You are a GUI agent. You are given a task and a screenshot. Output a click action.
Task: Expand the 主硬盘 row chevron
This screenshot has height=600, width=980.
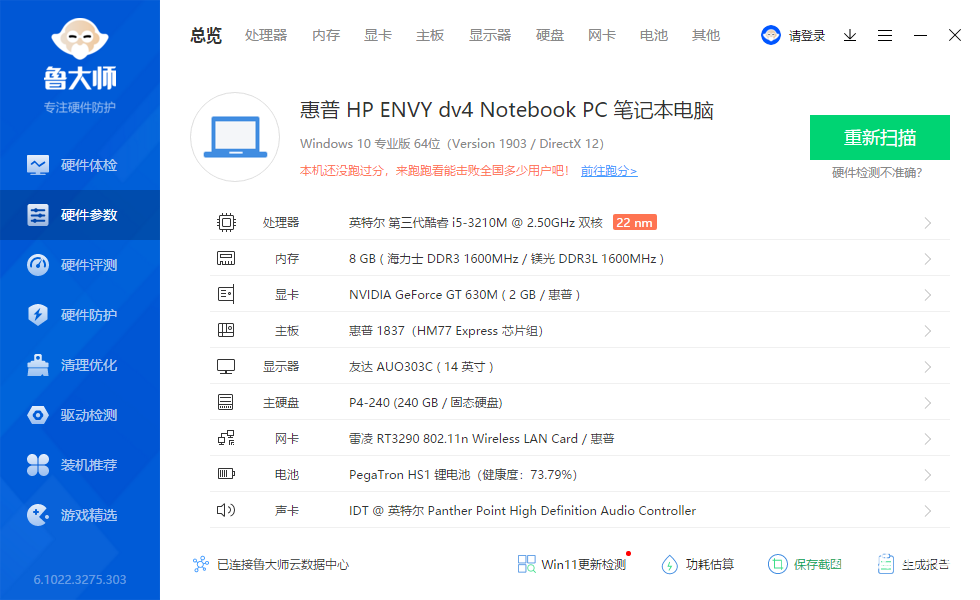pos(928,402)
